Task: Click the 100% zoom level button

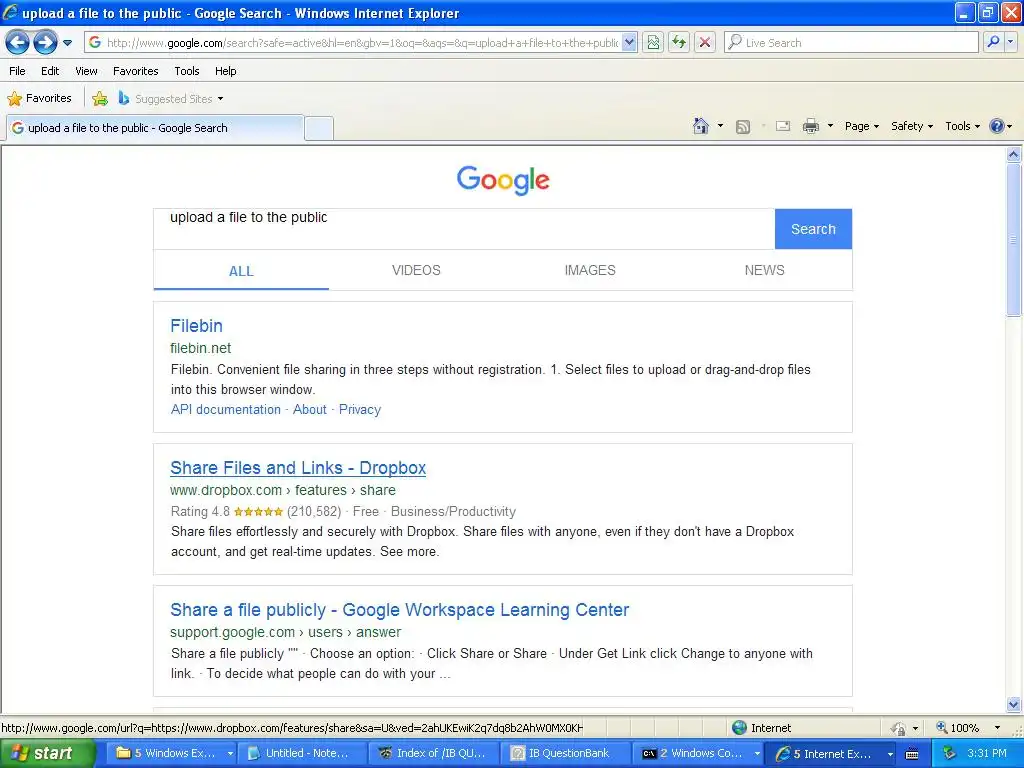Action: pos(957,728)
